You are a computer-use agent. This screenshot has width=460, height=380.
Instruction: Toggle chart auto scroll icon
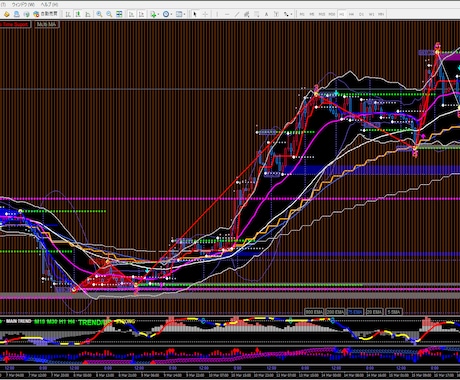(x=132, y=14)
